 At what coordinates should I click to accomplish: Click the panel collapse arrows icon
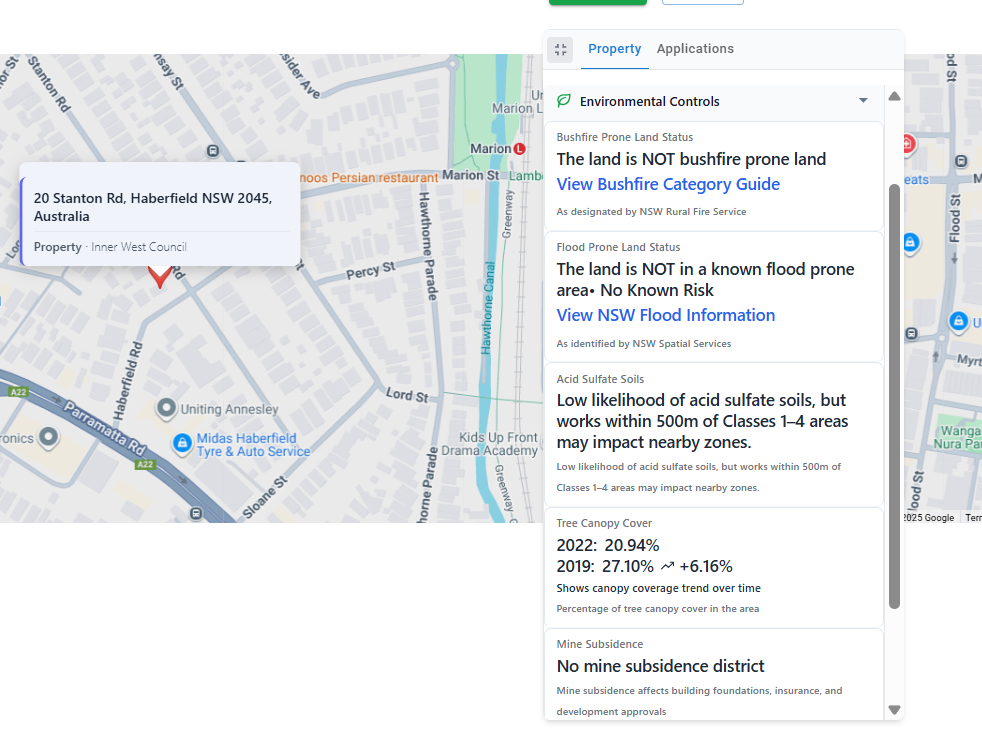(x=560, y=49)
